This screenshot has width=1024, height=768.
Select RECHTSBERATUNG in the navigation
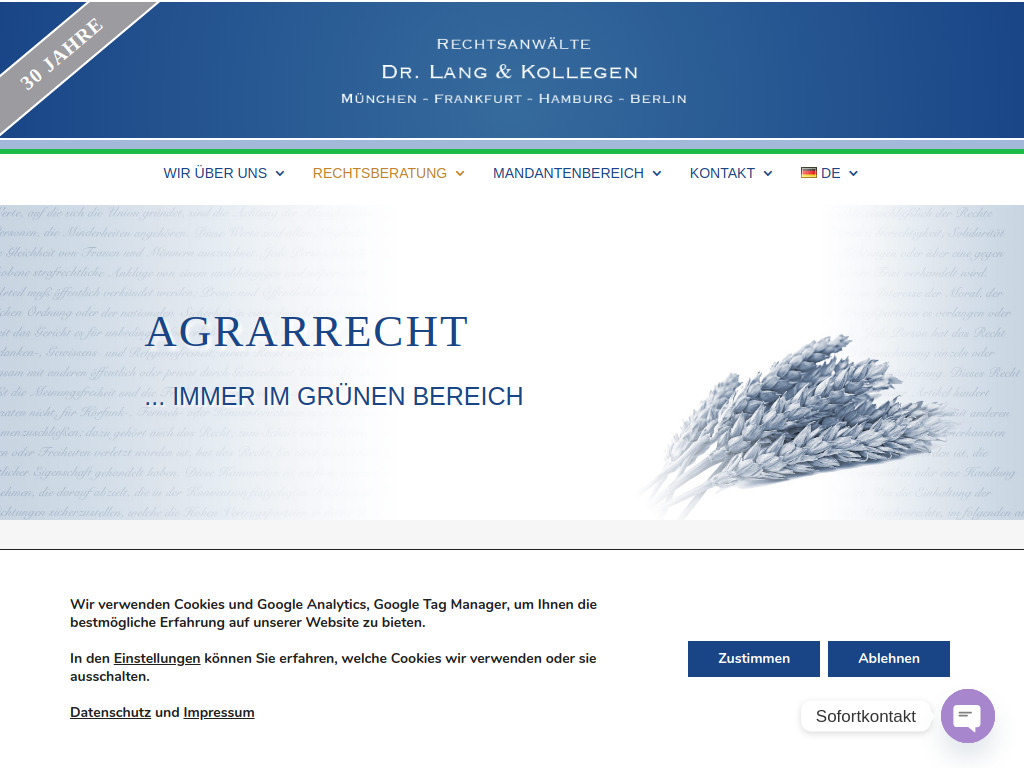pos(380,173)
